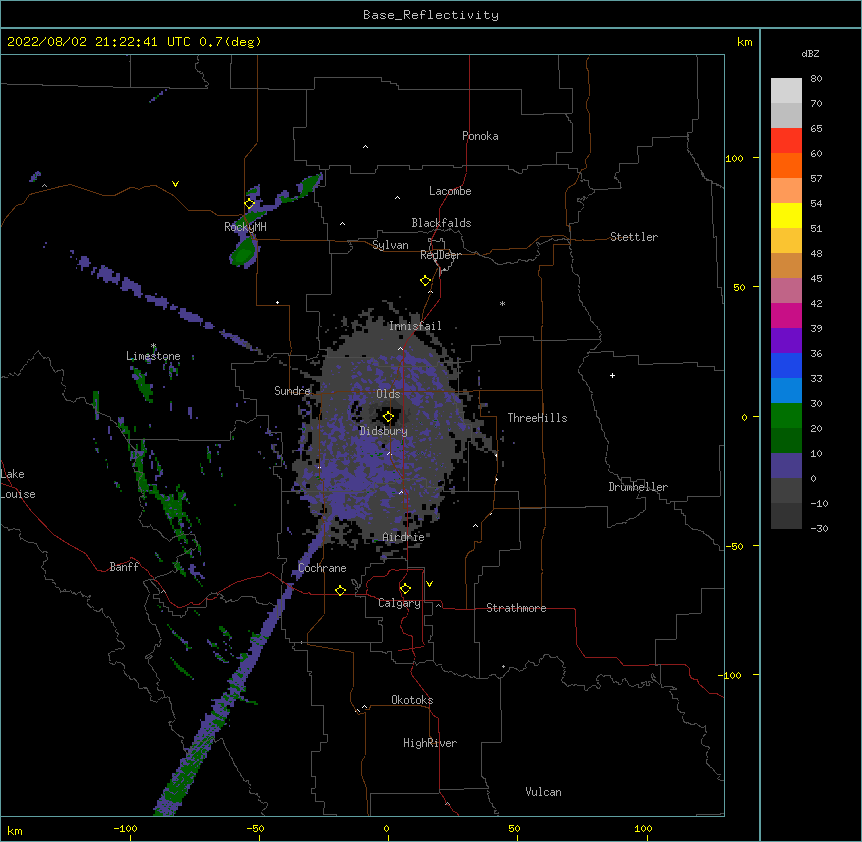The width and height of the screenshot is (862, 842).
Task: Click the yellow radar site marker near Didsbury
Action: (388, 416)
